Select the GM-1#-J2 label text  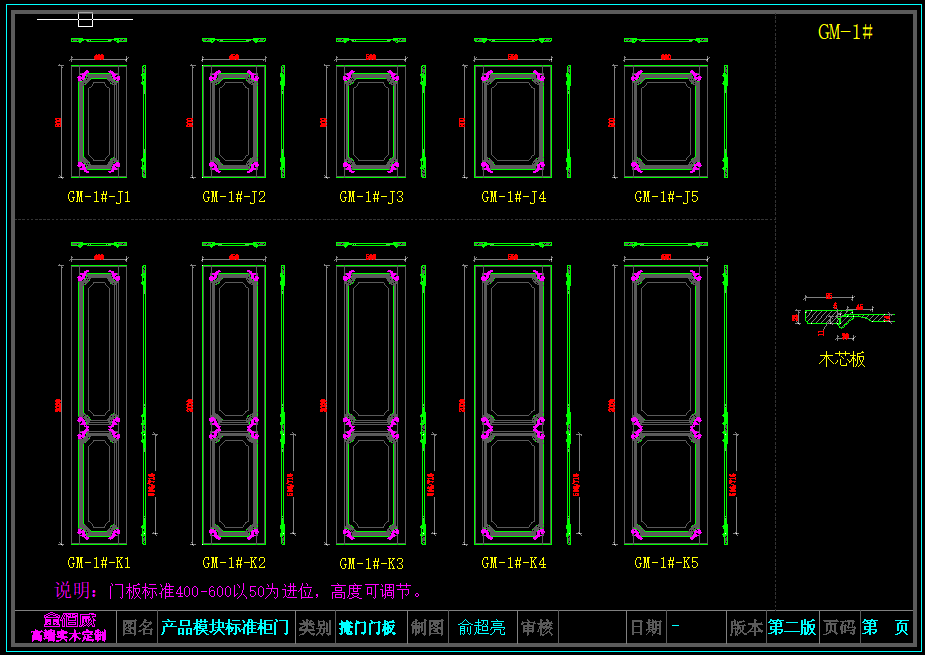[x=234, y=197]
